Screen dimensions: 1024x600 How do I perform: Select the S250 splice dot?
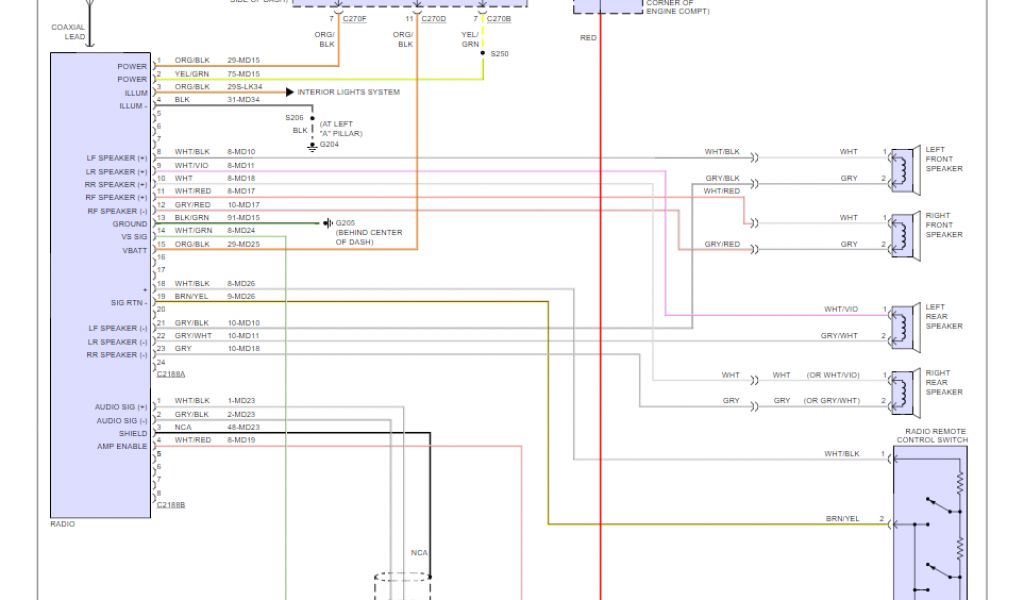482,53
